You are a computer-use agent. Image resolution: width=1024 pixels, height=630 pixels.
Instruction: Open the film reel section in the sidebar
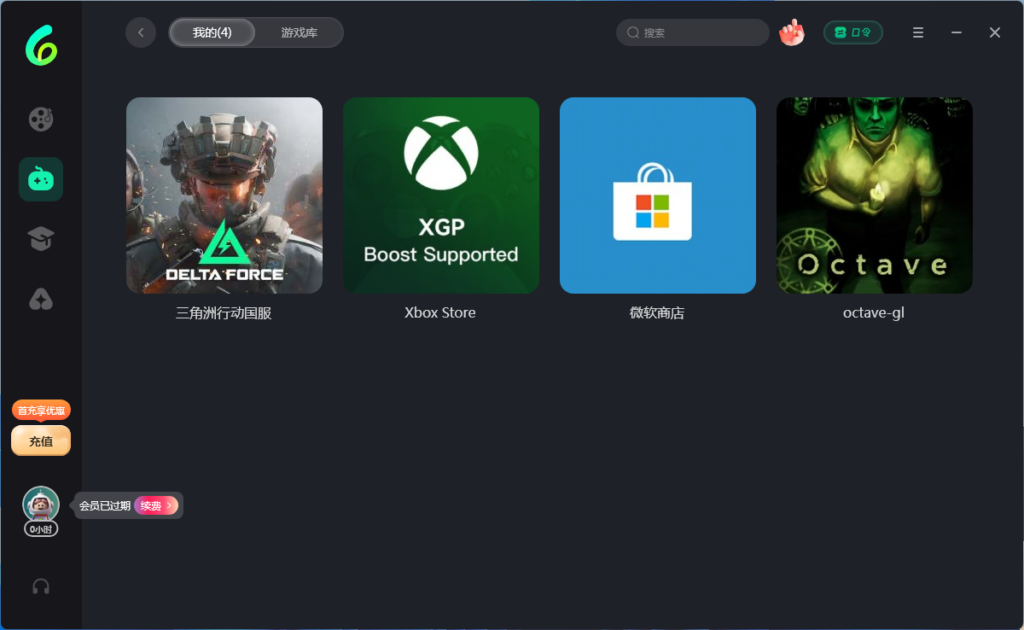[x=40, y=119]
